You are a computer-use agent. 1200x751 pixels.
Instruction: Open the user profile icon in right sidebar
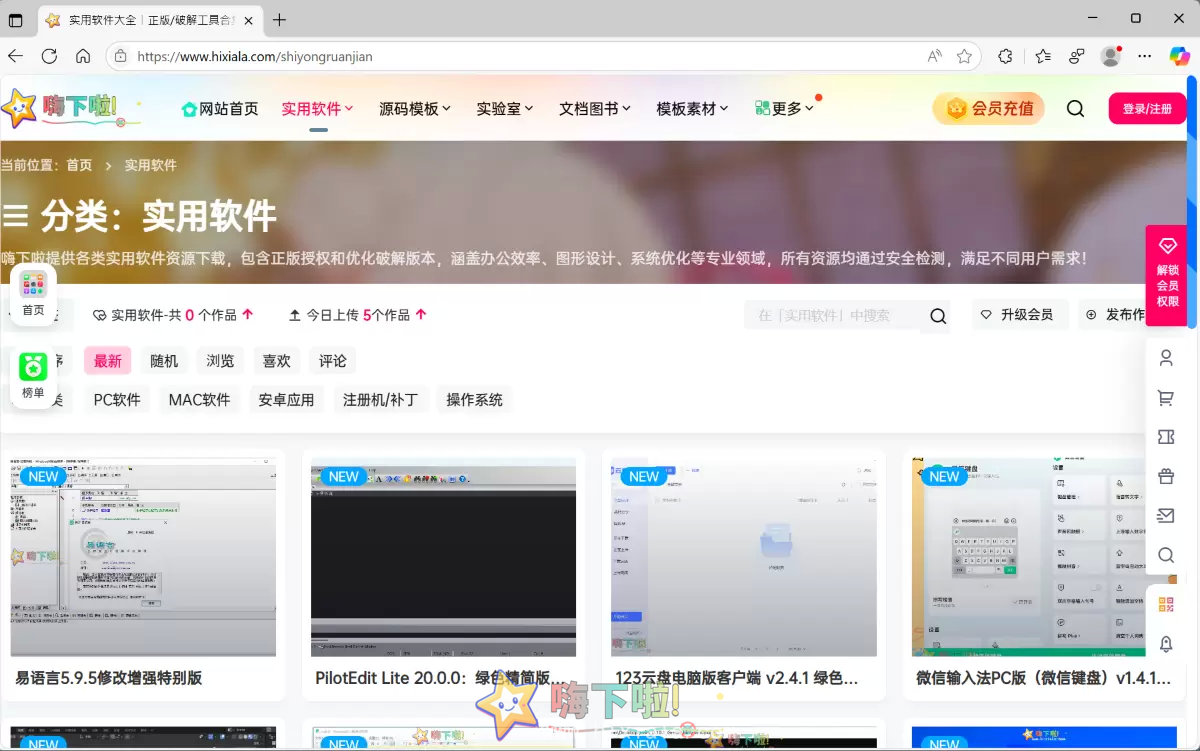(x=1166, y=357)
